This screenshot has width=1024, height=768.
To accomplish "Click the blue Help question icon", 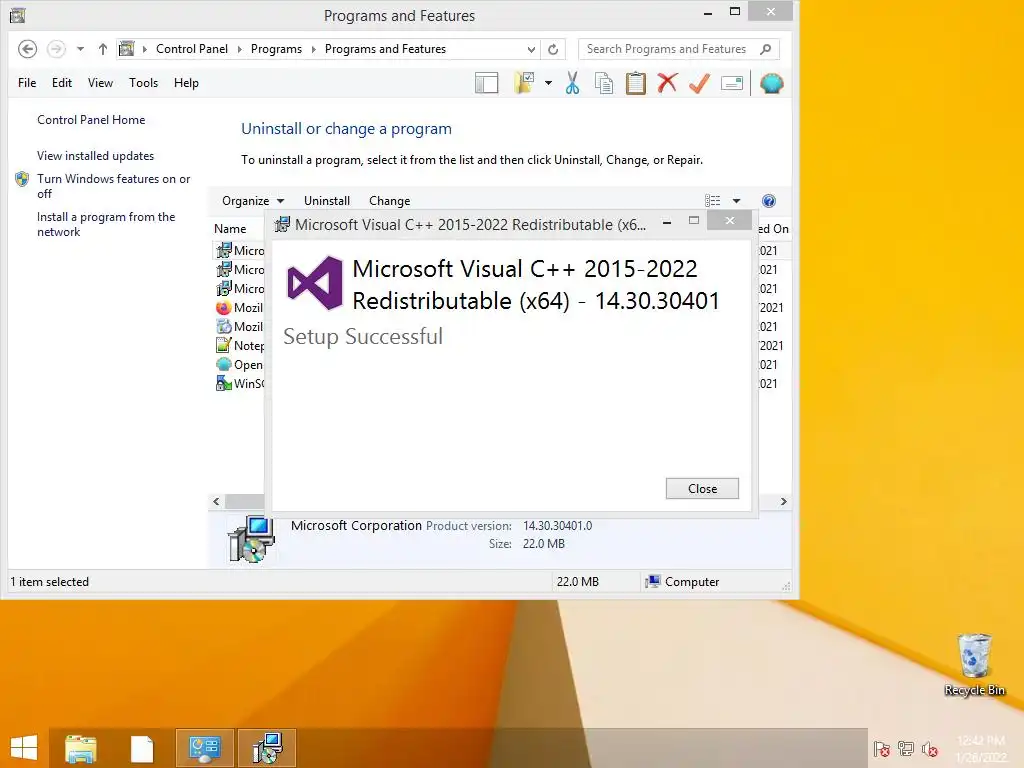I will tap(769, 201).
